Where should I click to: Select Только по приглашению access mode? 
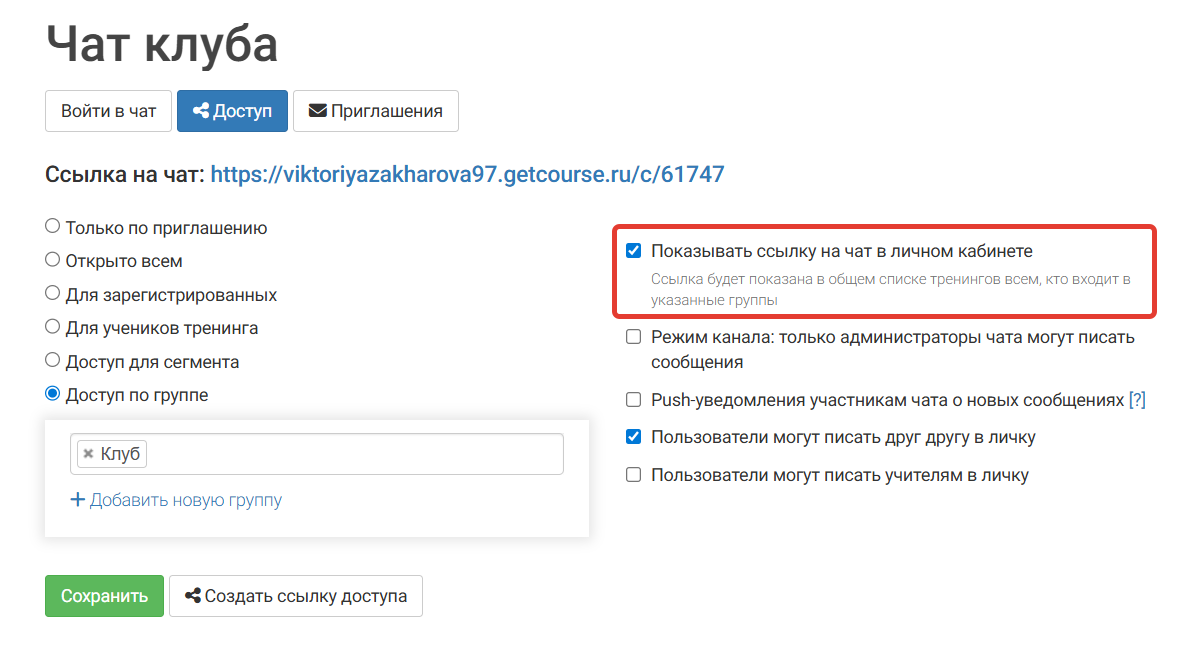[x=52, y=225]
